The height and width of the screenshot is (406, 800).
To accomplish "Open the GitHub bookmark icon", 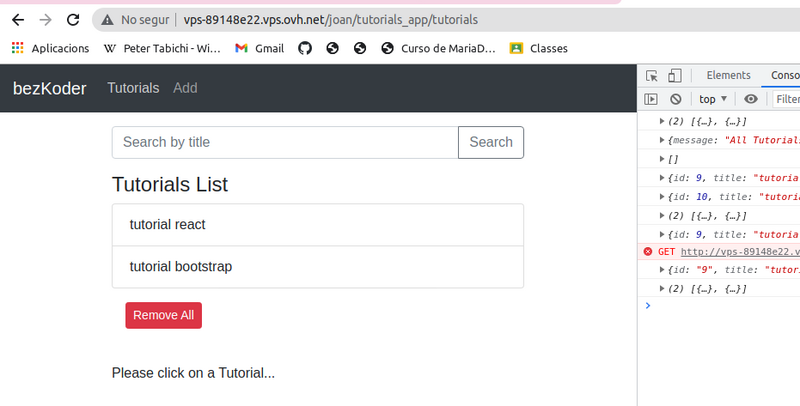I will [x=305, y=47].
